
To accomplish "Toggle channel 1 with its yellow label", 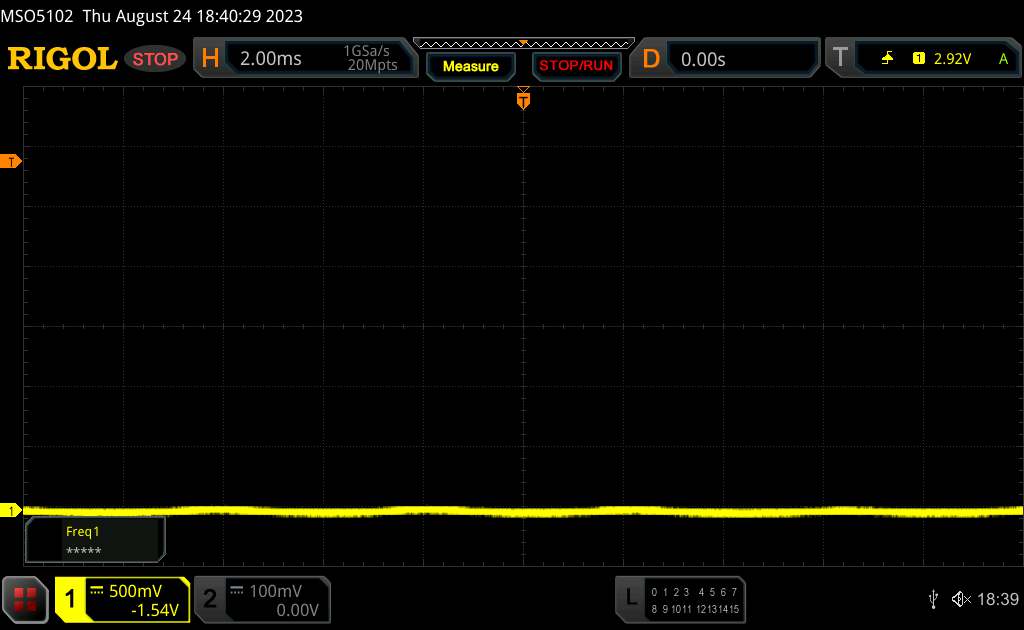I will [70, 599].
